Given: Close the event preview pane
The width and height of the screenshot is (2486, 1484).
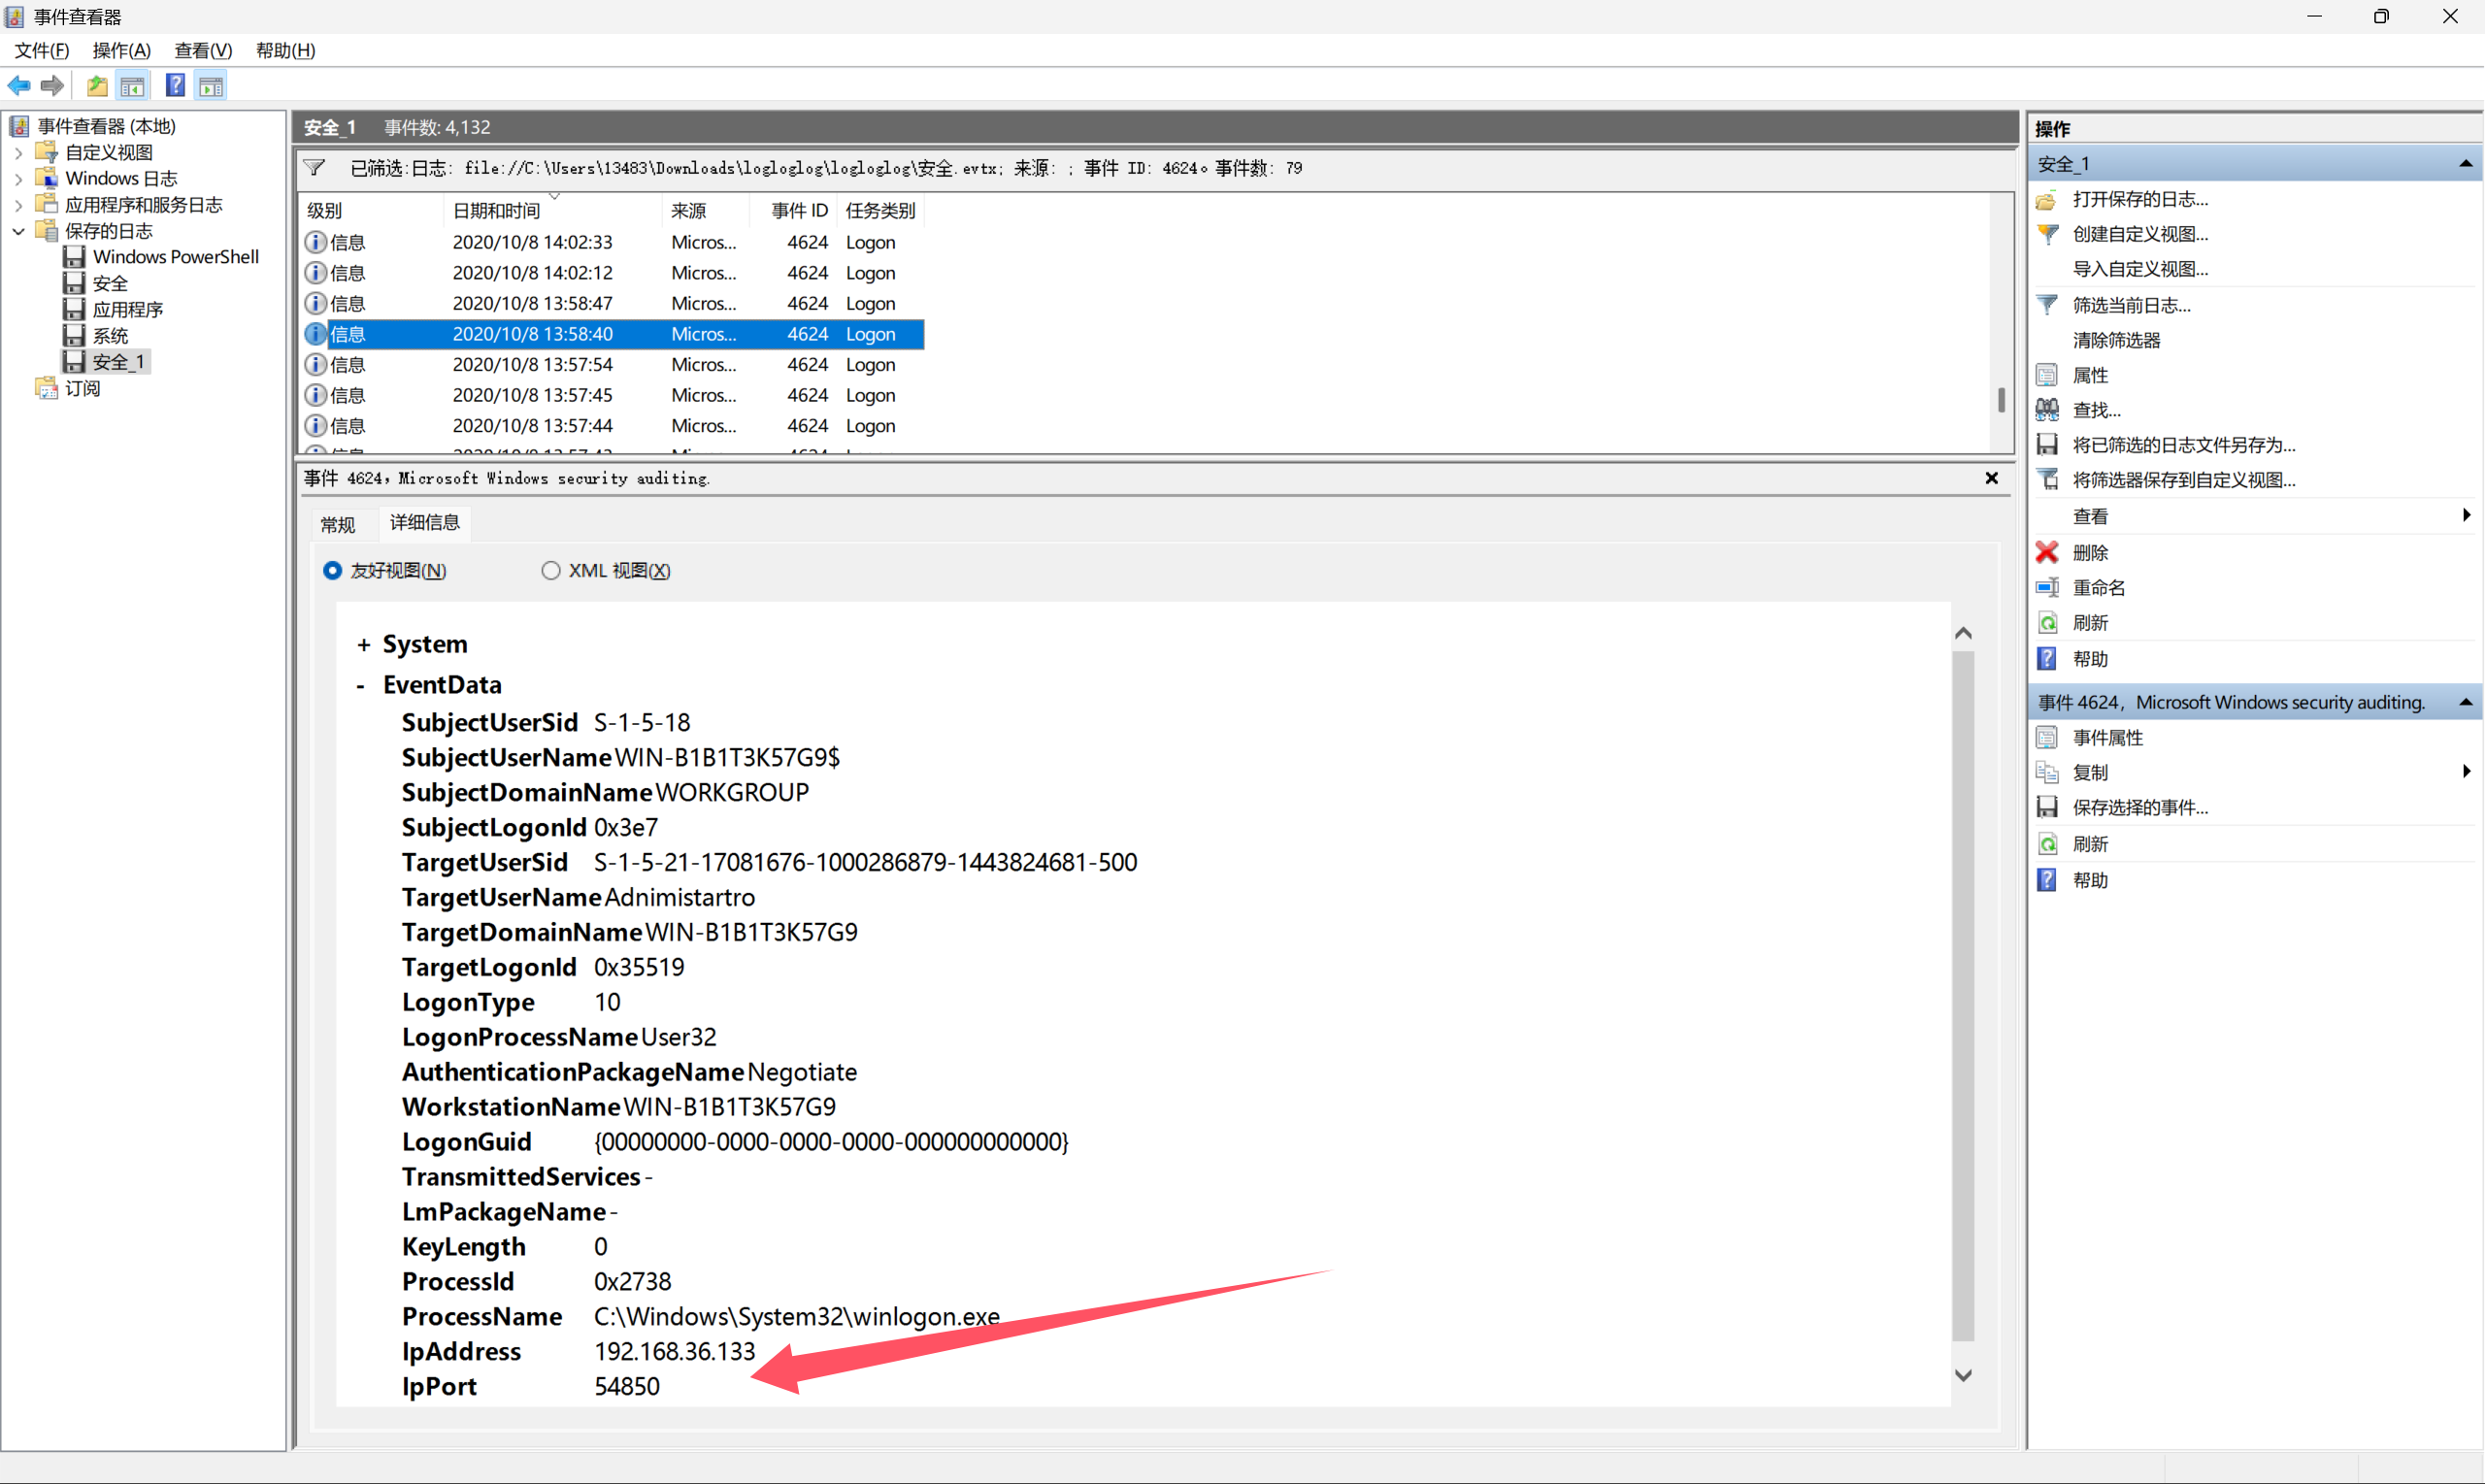Looking at the screenshot, I should [1991, 478].
